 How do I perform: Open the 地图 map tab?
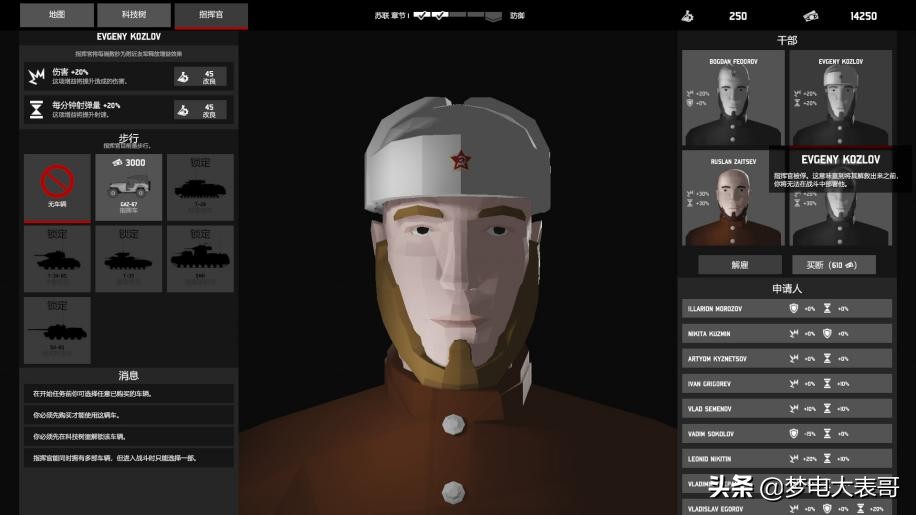pyautogui.click(x=57, y=15)
